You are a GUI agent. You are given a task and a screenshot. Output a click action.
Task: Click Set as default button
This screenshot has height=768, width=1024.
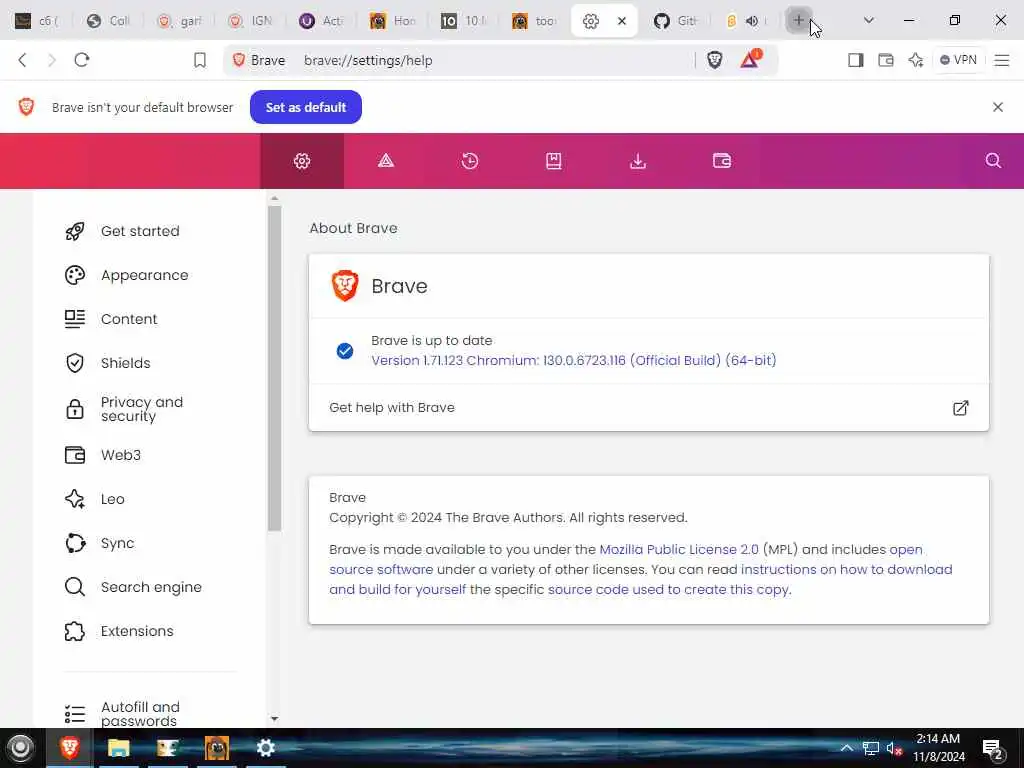coord(306,107)
